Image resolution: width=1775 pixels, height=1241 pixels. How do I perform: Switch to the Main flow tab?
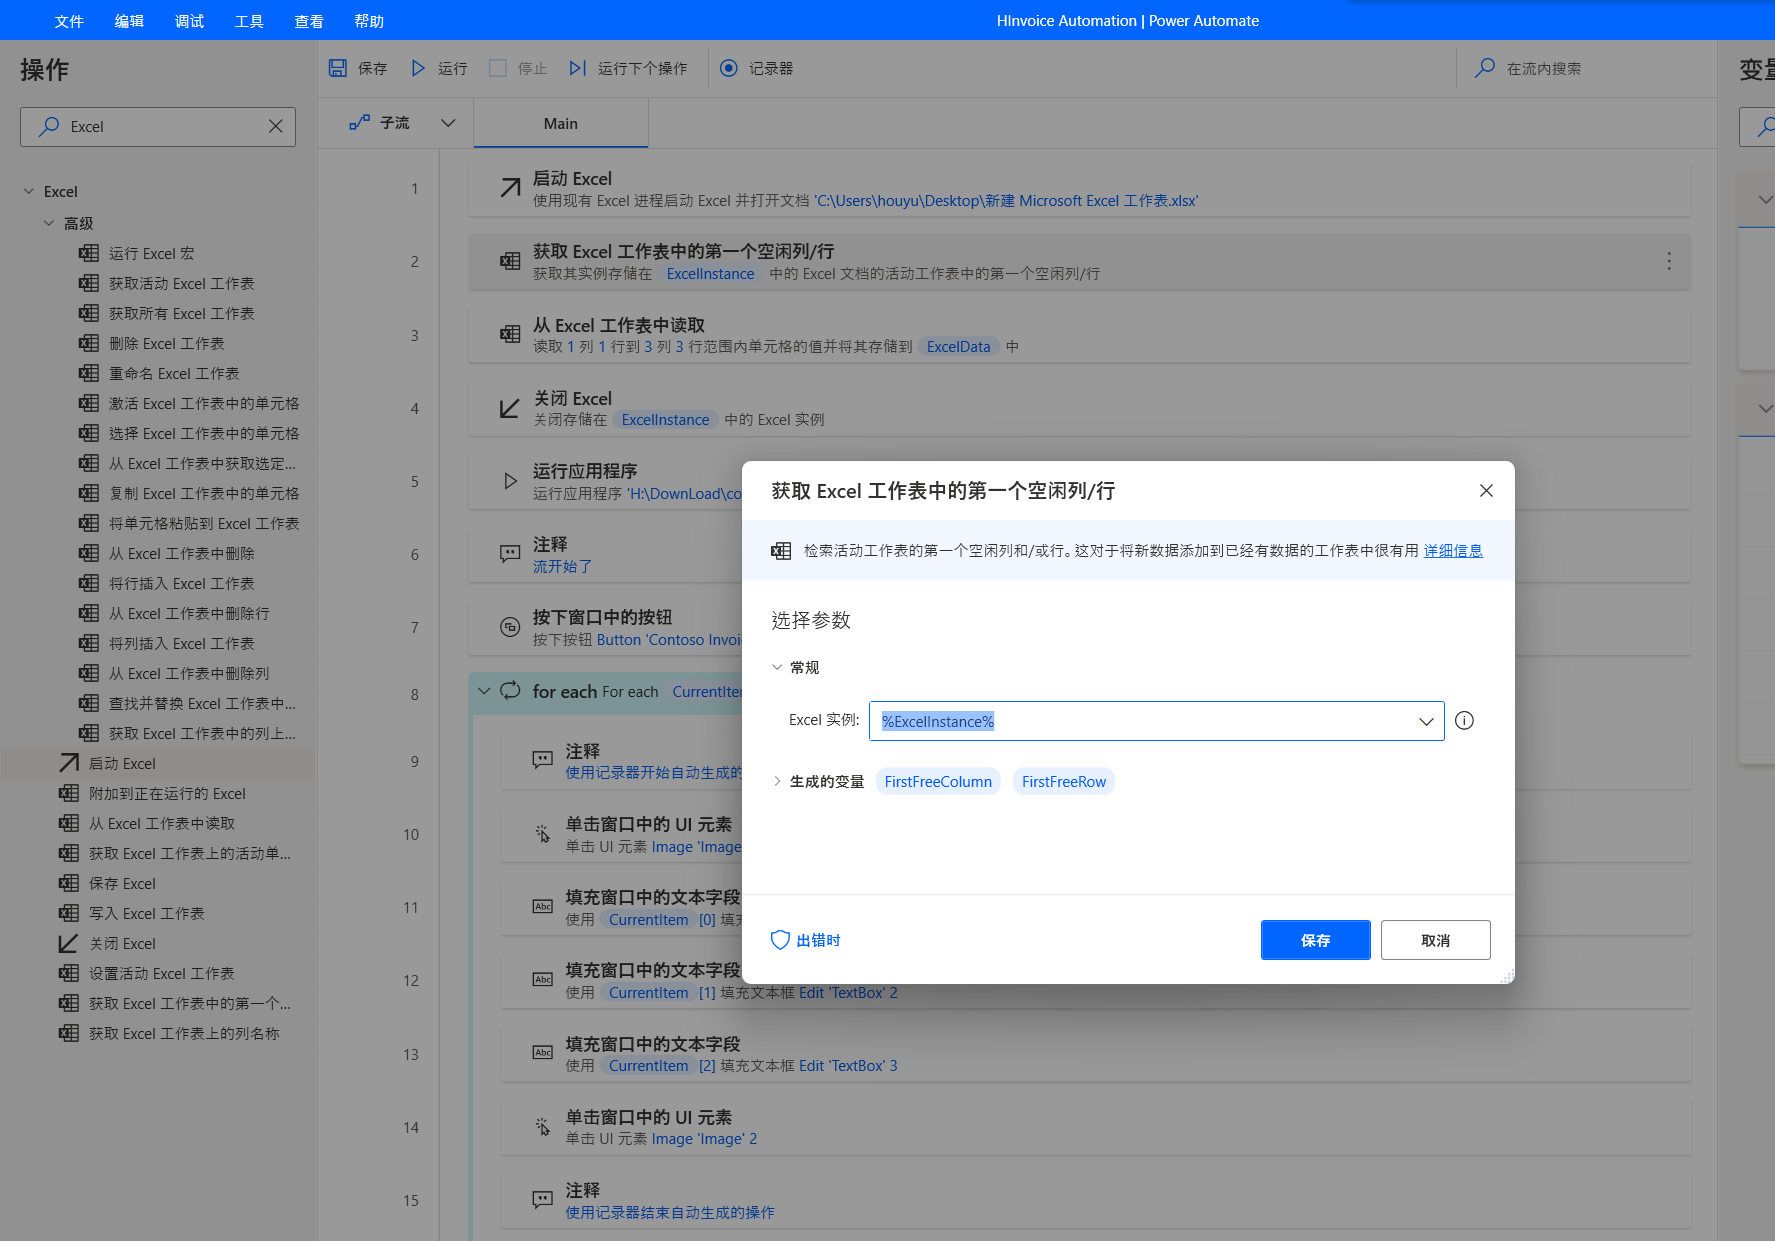tap(560, 122)
